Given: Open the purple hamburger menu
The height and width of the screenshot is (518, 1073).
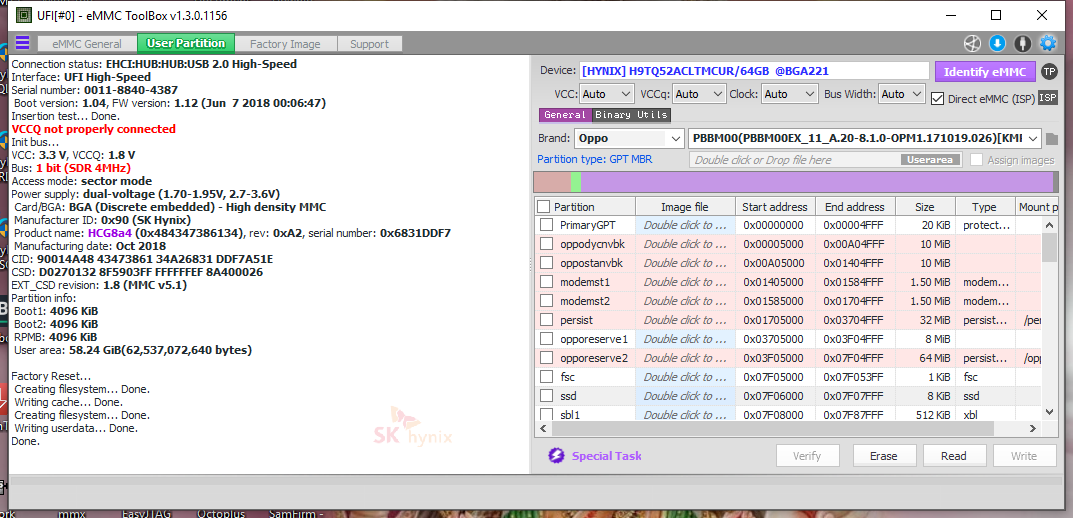Looking at the screenshot, I should click(x=23, y=43).
